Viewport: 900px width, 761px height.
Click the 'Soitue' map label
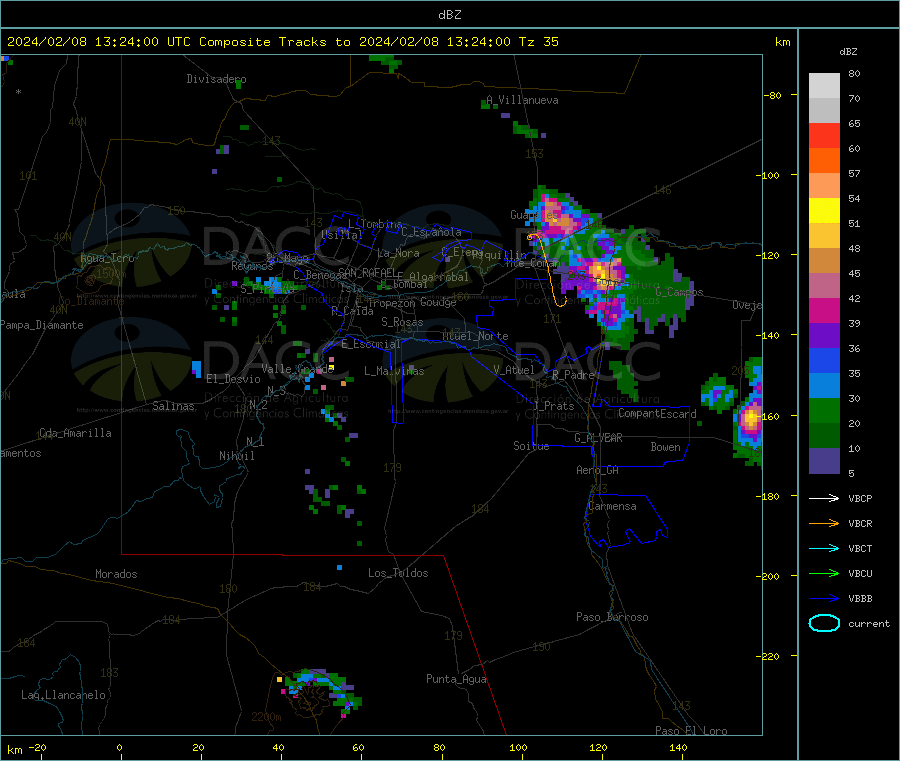click(531, 446)
